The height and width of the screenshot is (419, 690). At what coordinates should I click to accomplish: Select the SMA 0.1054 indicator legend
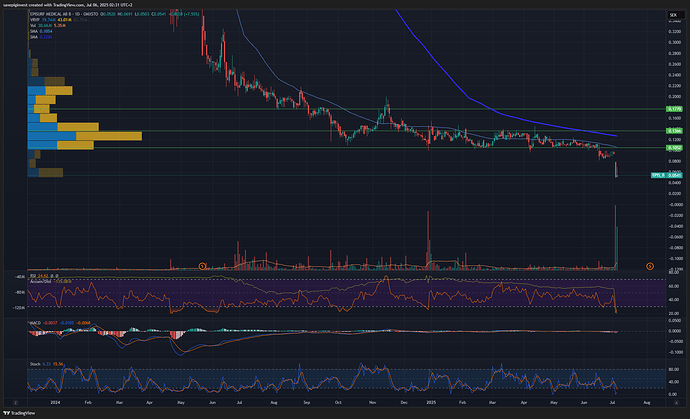(x=41, y=31)
